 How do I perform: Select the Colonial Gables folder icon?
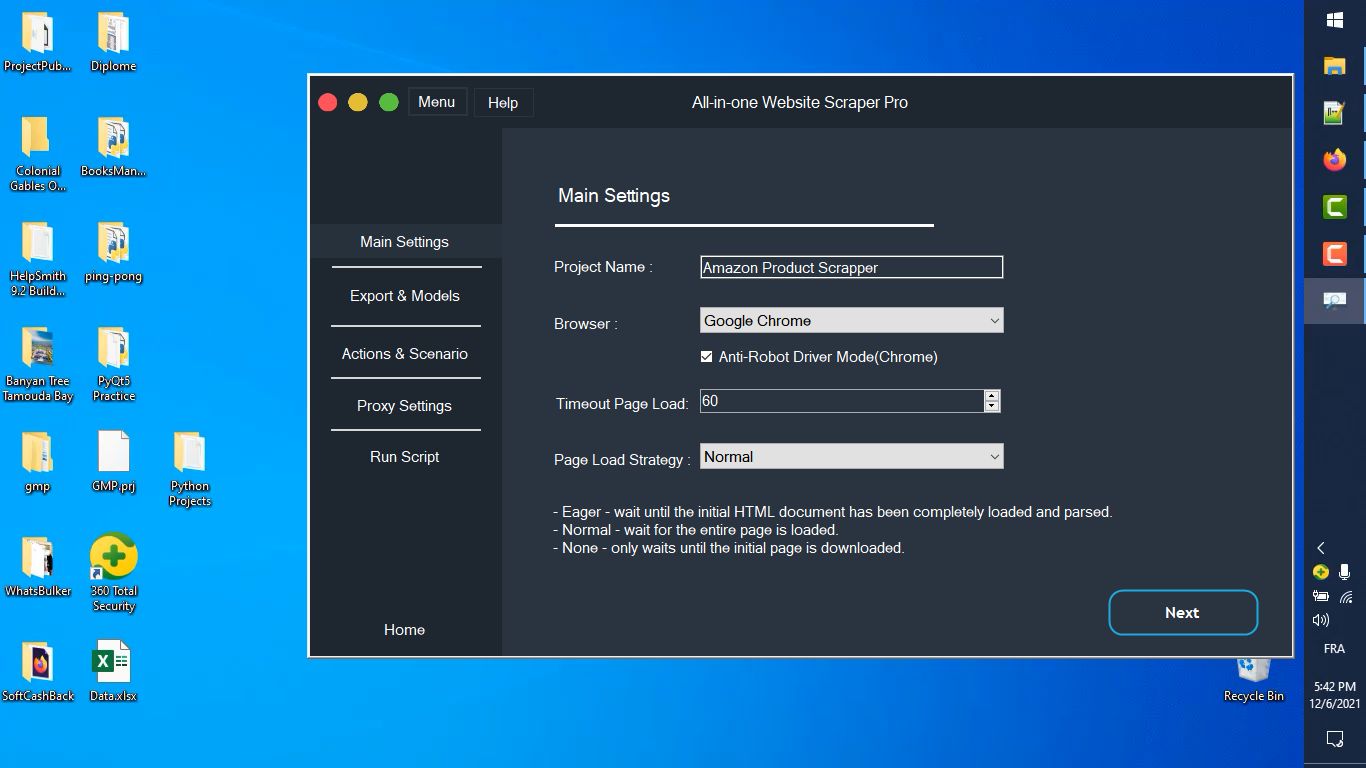[38, 155]
